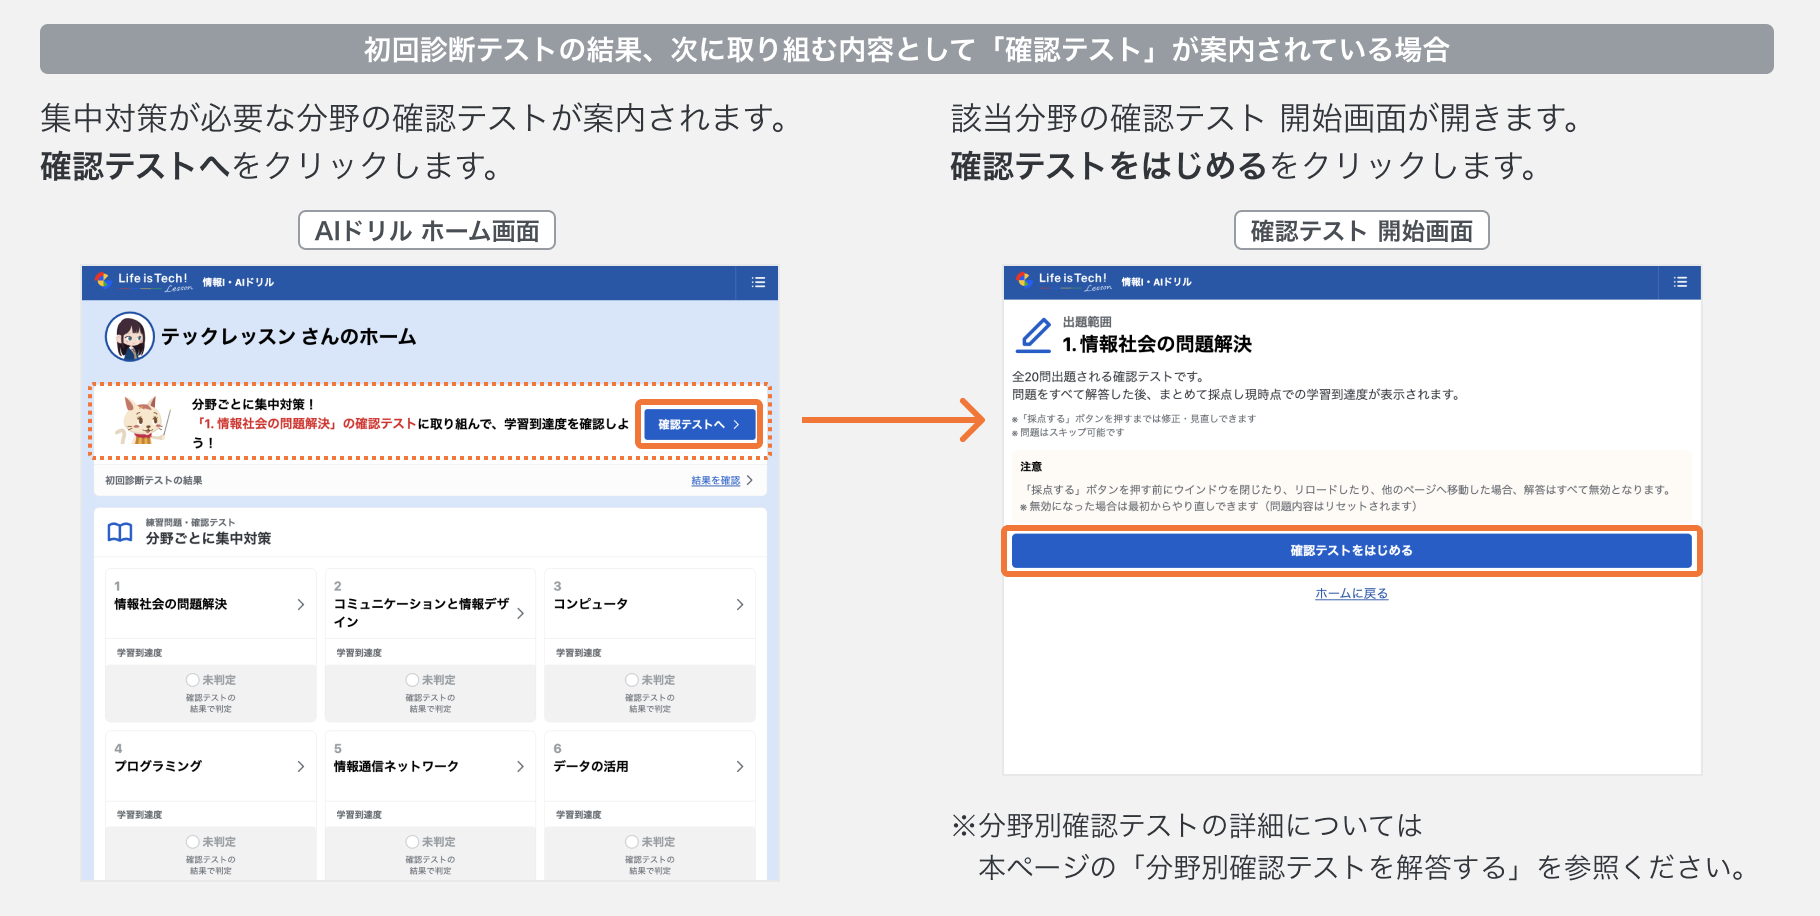This screenshot has width=1820, height=916.
Task: Open the chevron on コミュニケーションと情報デザイン card
Action: [520, 613]
